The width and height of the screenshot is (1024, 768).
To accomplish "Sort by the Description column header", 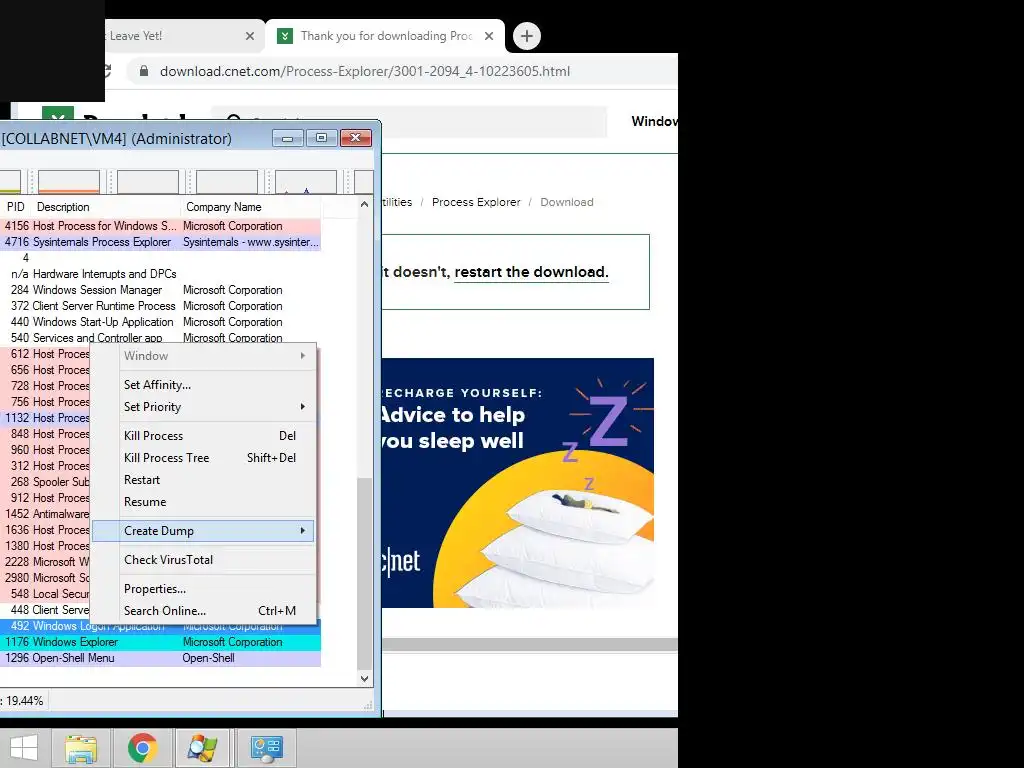I will [105, 207].
